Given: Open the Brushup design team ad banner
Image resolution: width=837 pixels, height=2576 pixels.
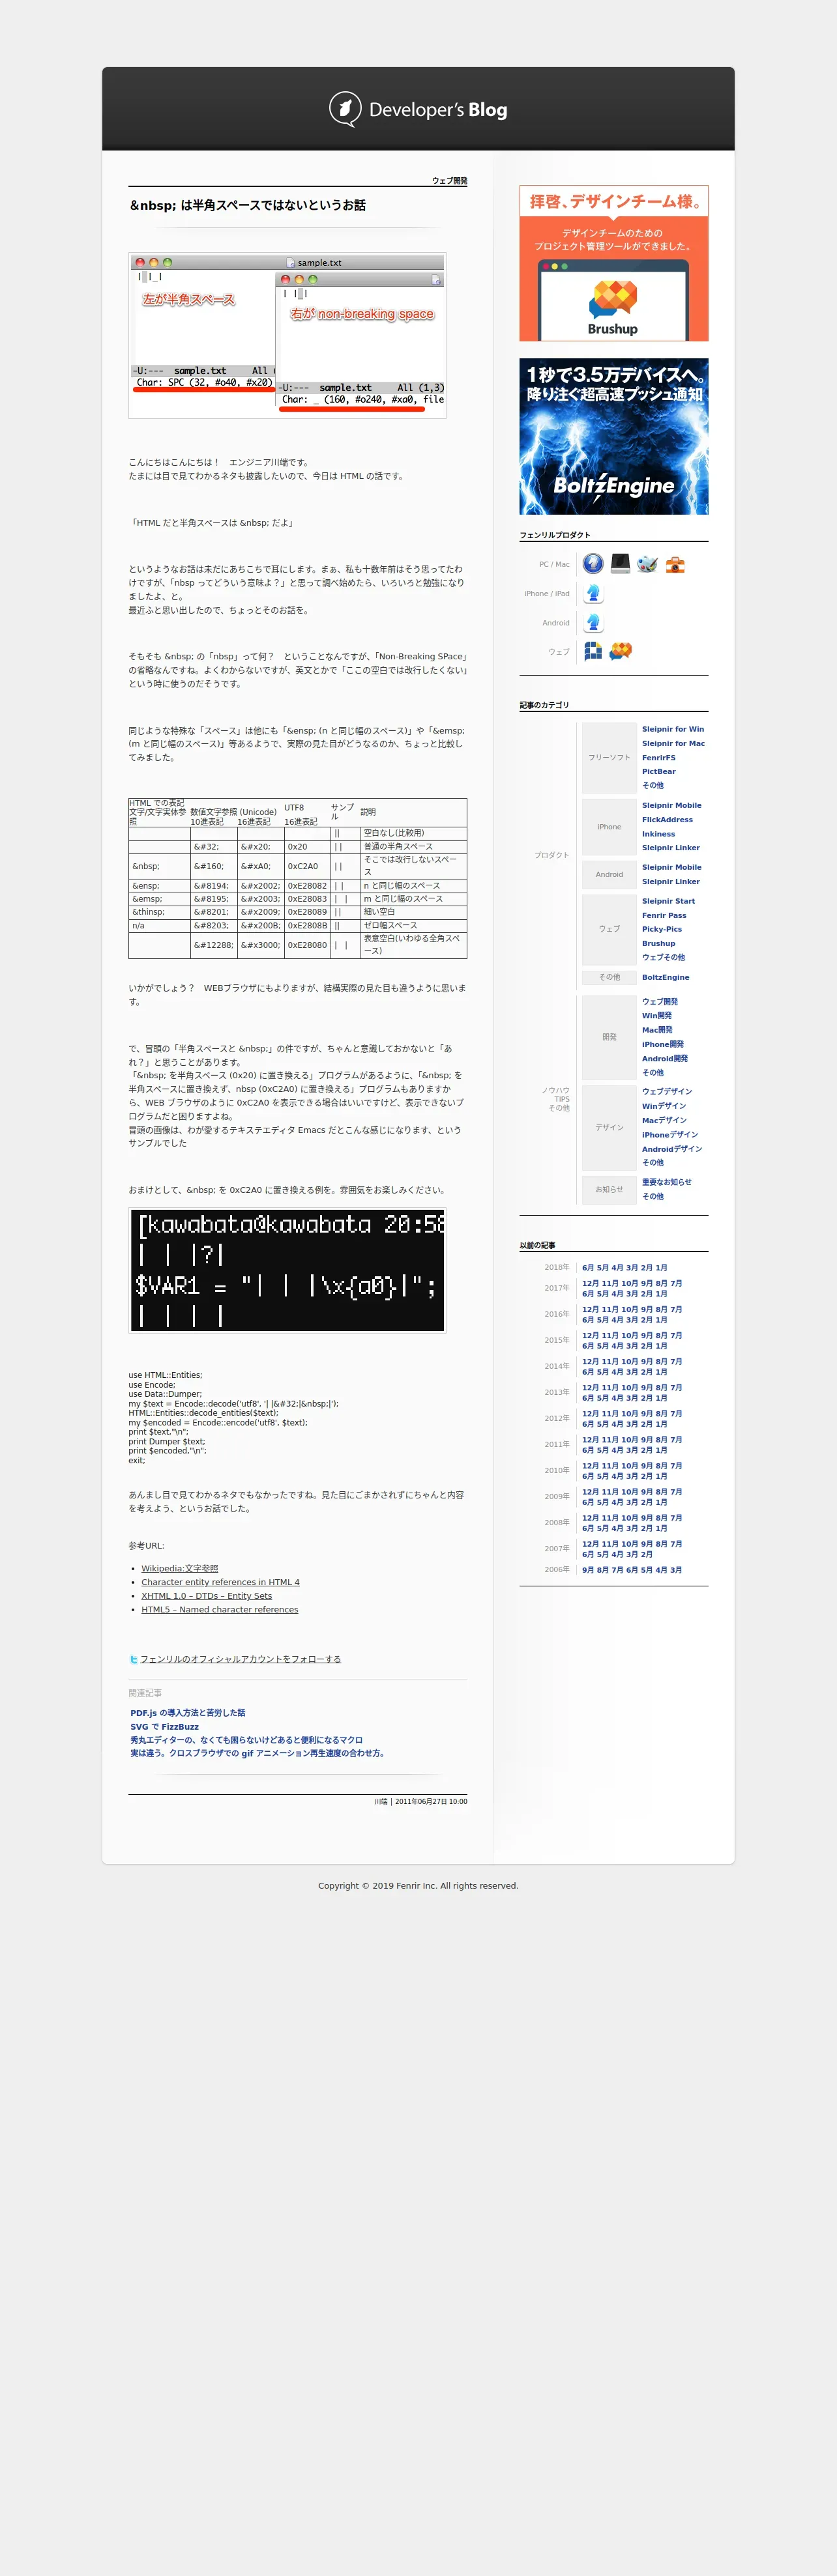Looking at the screenshot, I should click(613, 263).
